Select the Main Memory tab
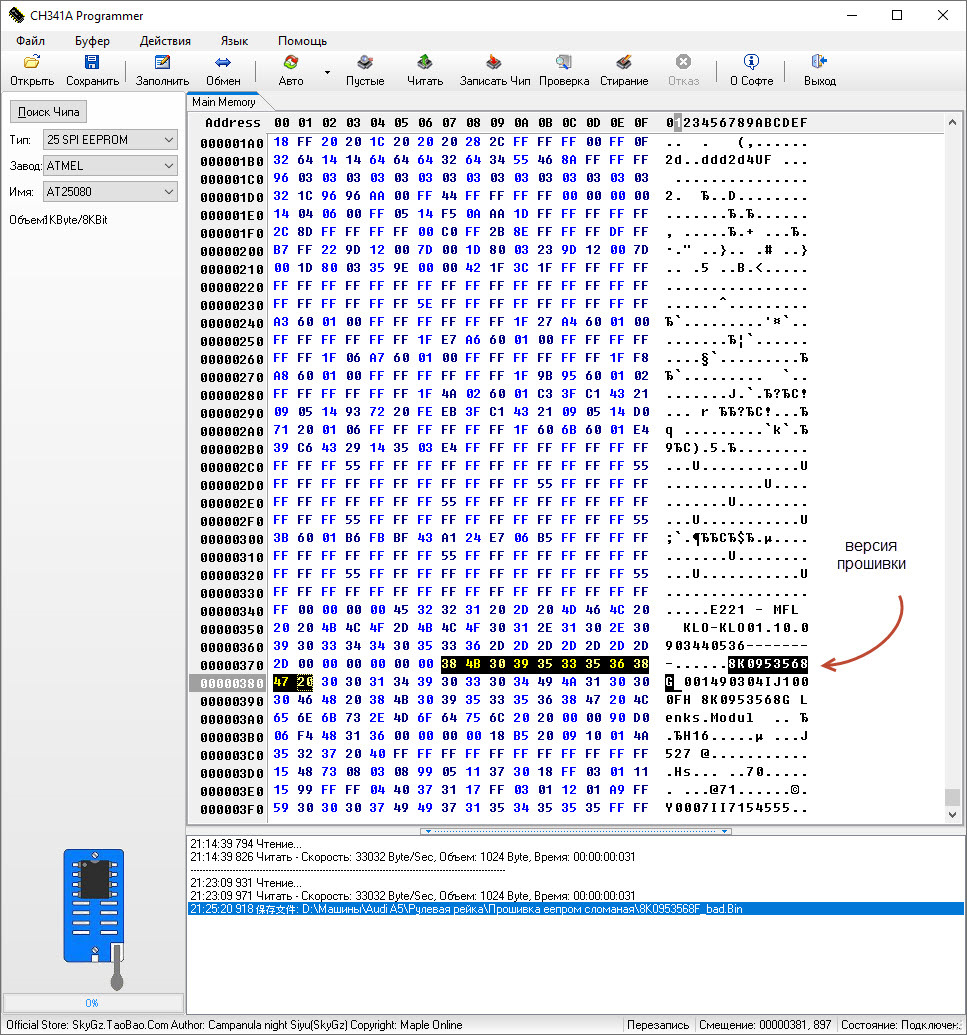Viewport: 967px width, 1035px height. [x=224, y=102]
